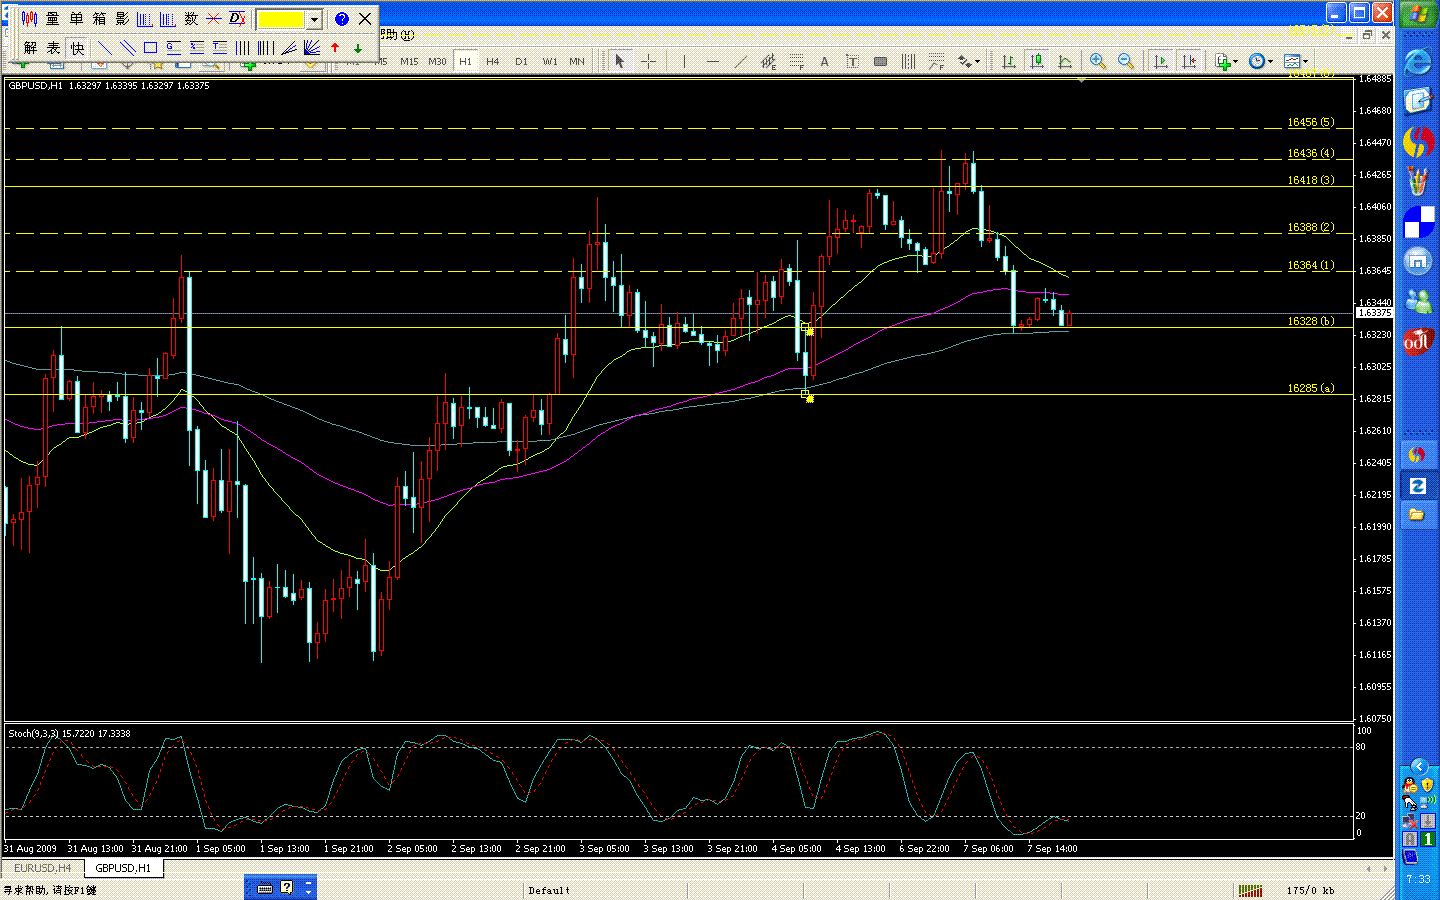Viewport: 1440px width, 900px height.
Task: Select the fan lines tool
Action: (x=311, y=47)
